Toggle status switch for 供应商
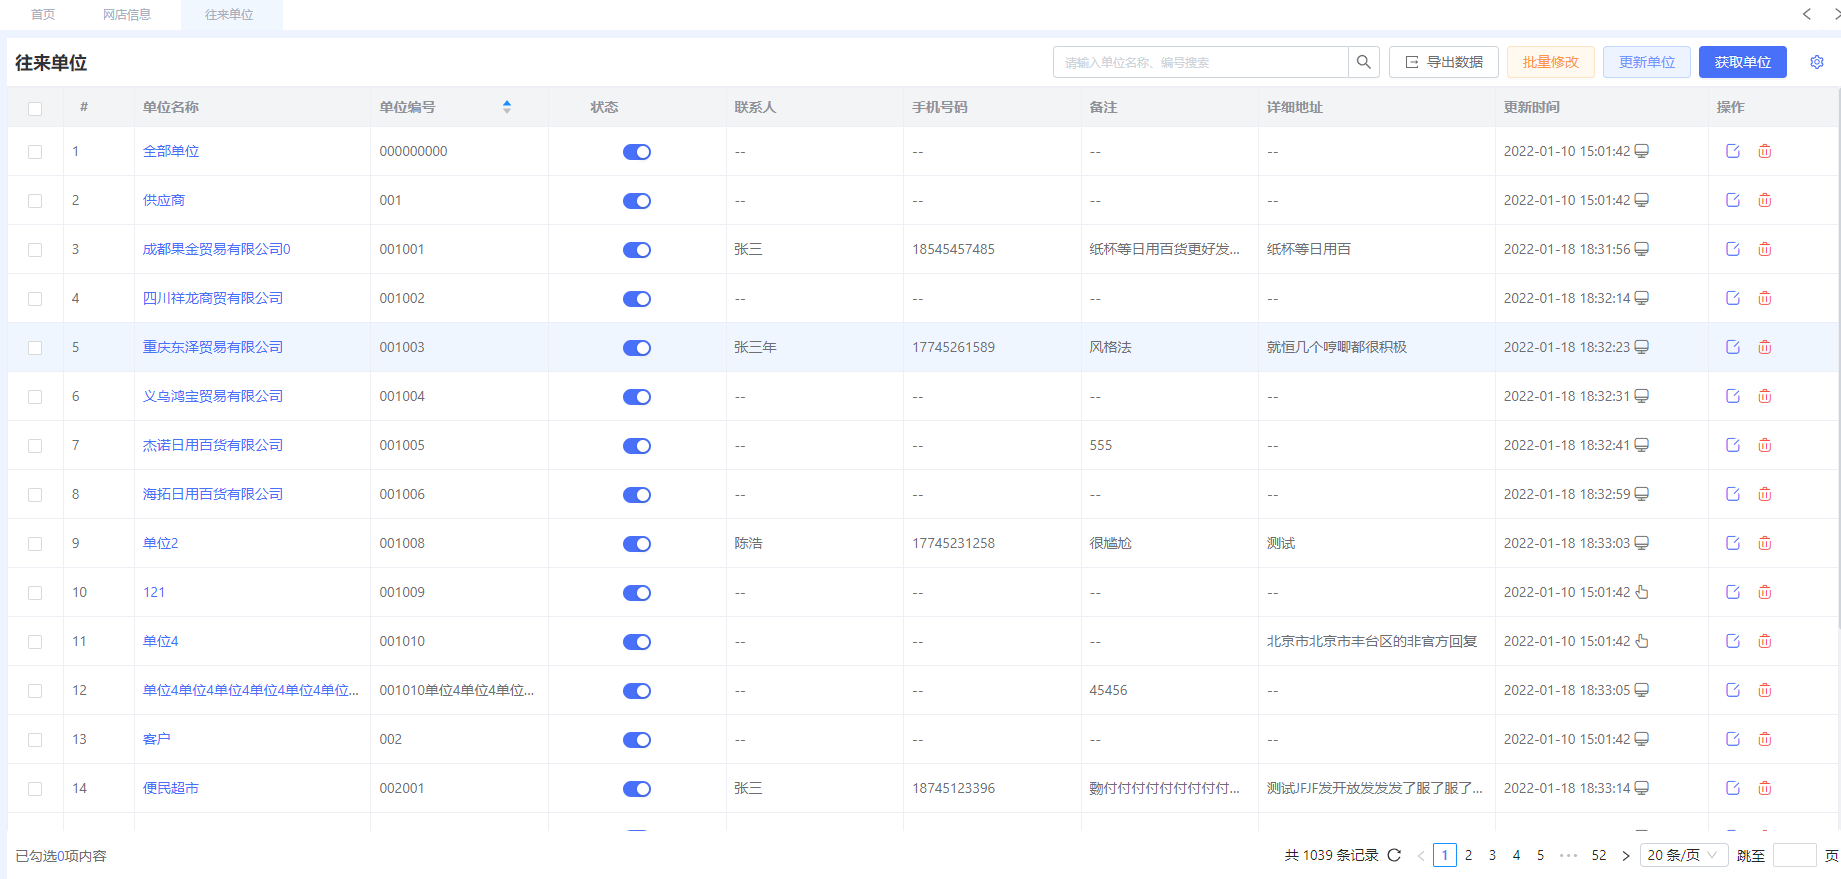Viewport: 1841px width, 879px height. (637, 201)
